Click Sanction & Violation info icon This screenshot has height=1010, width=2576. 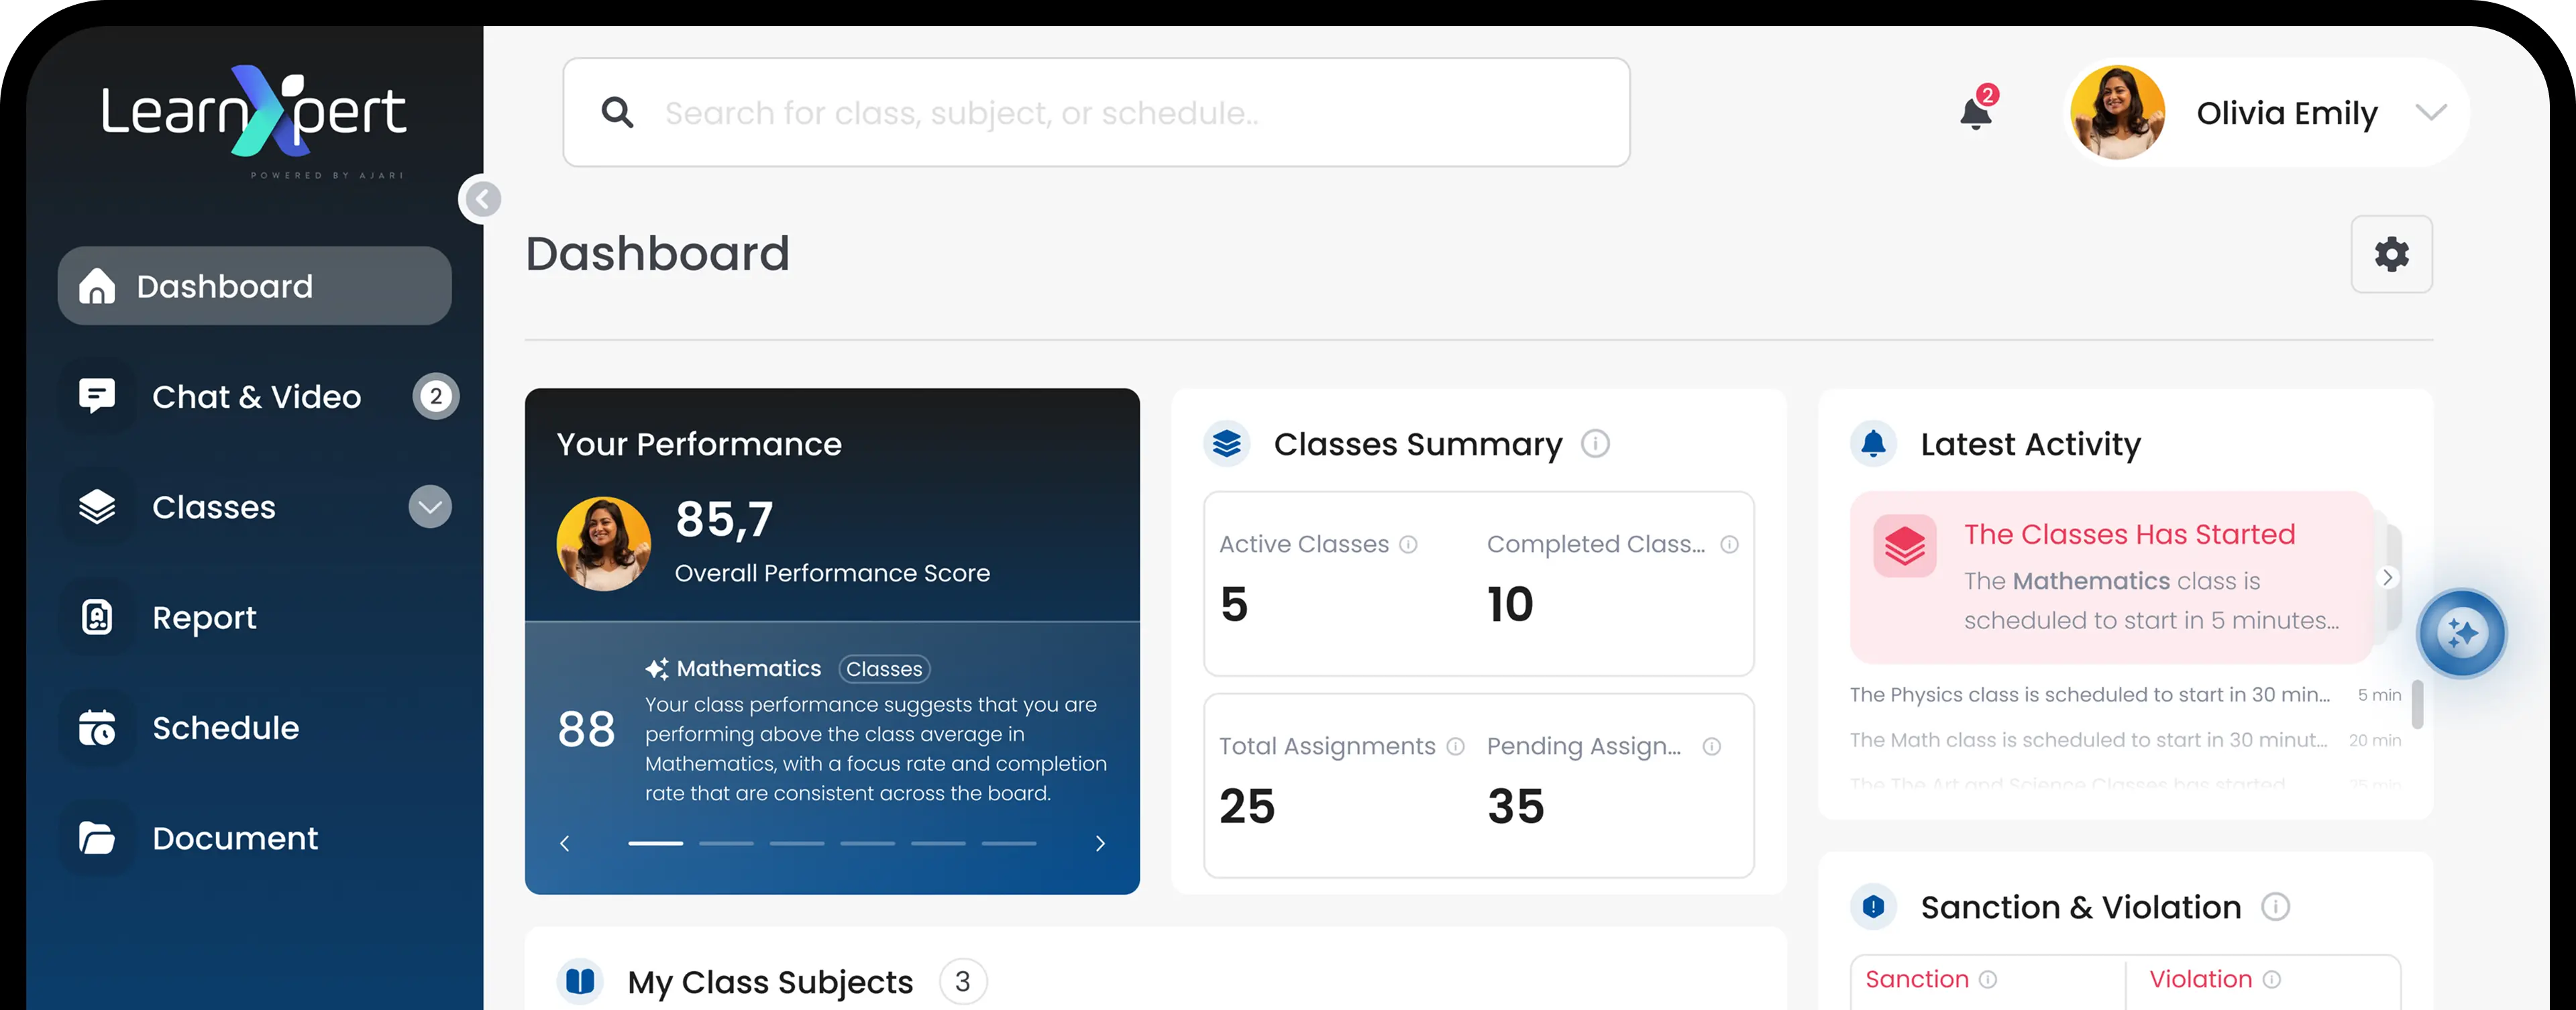(x=2275, y=907)
